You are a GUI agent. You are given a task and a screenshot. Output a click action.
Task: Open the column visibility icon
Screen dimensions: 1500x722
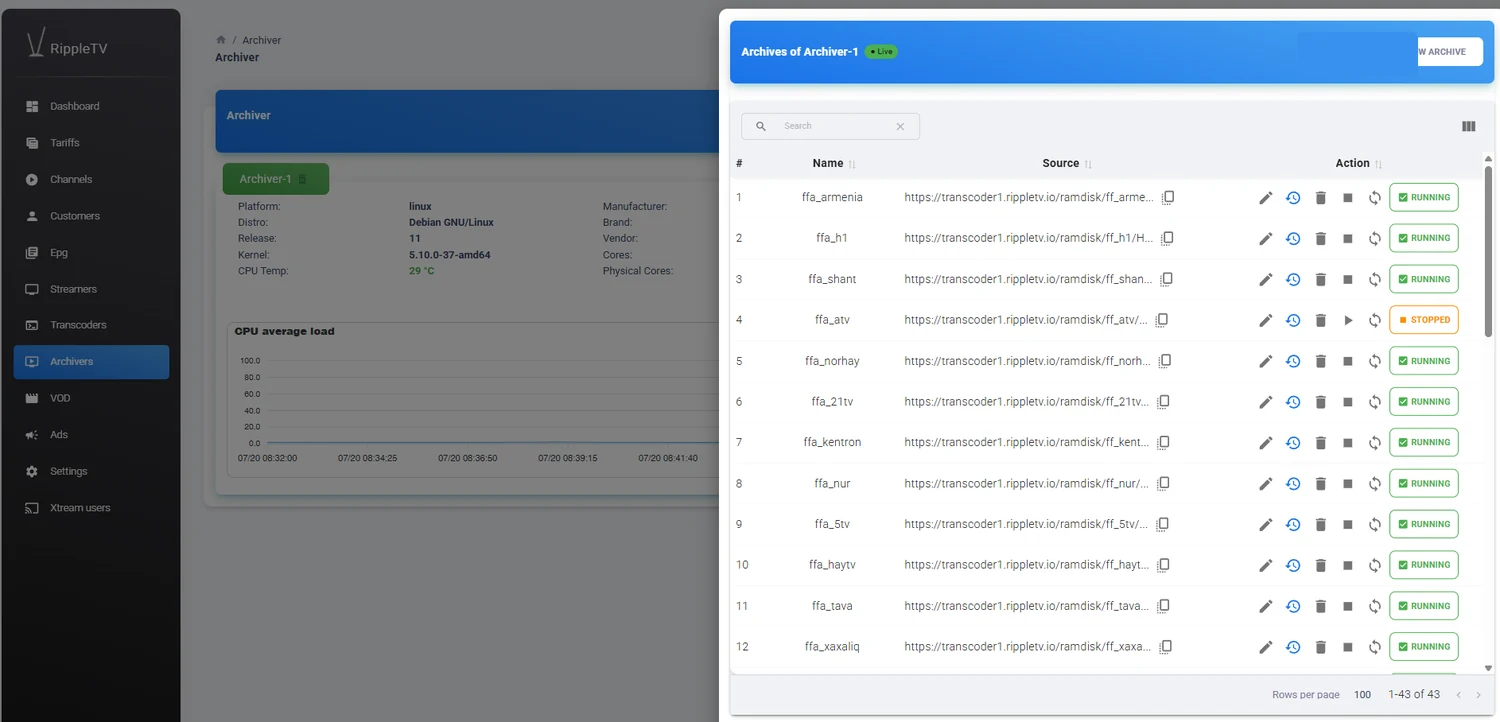[x=1468, y=126]
